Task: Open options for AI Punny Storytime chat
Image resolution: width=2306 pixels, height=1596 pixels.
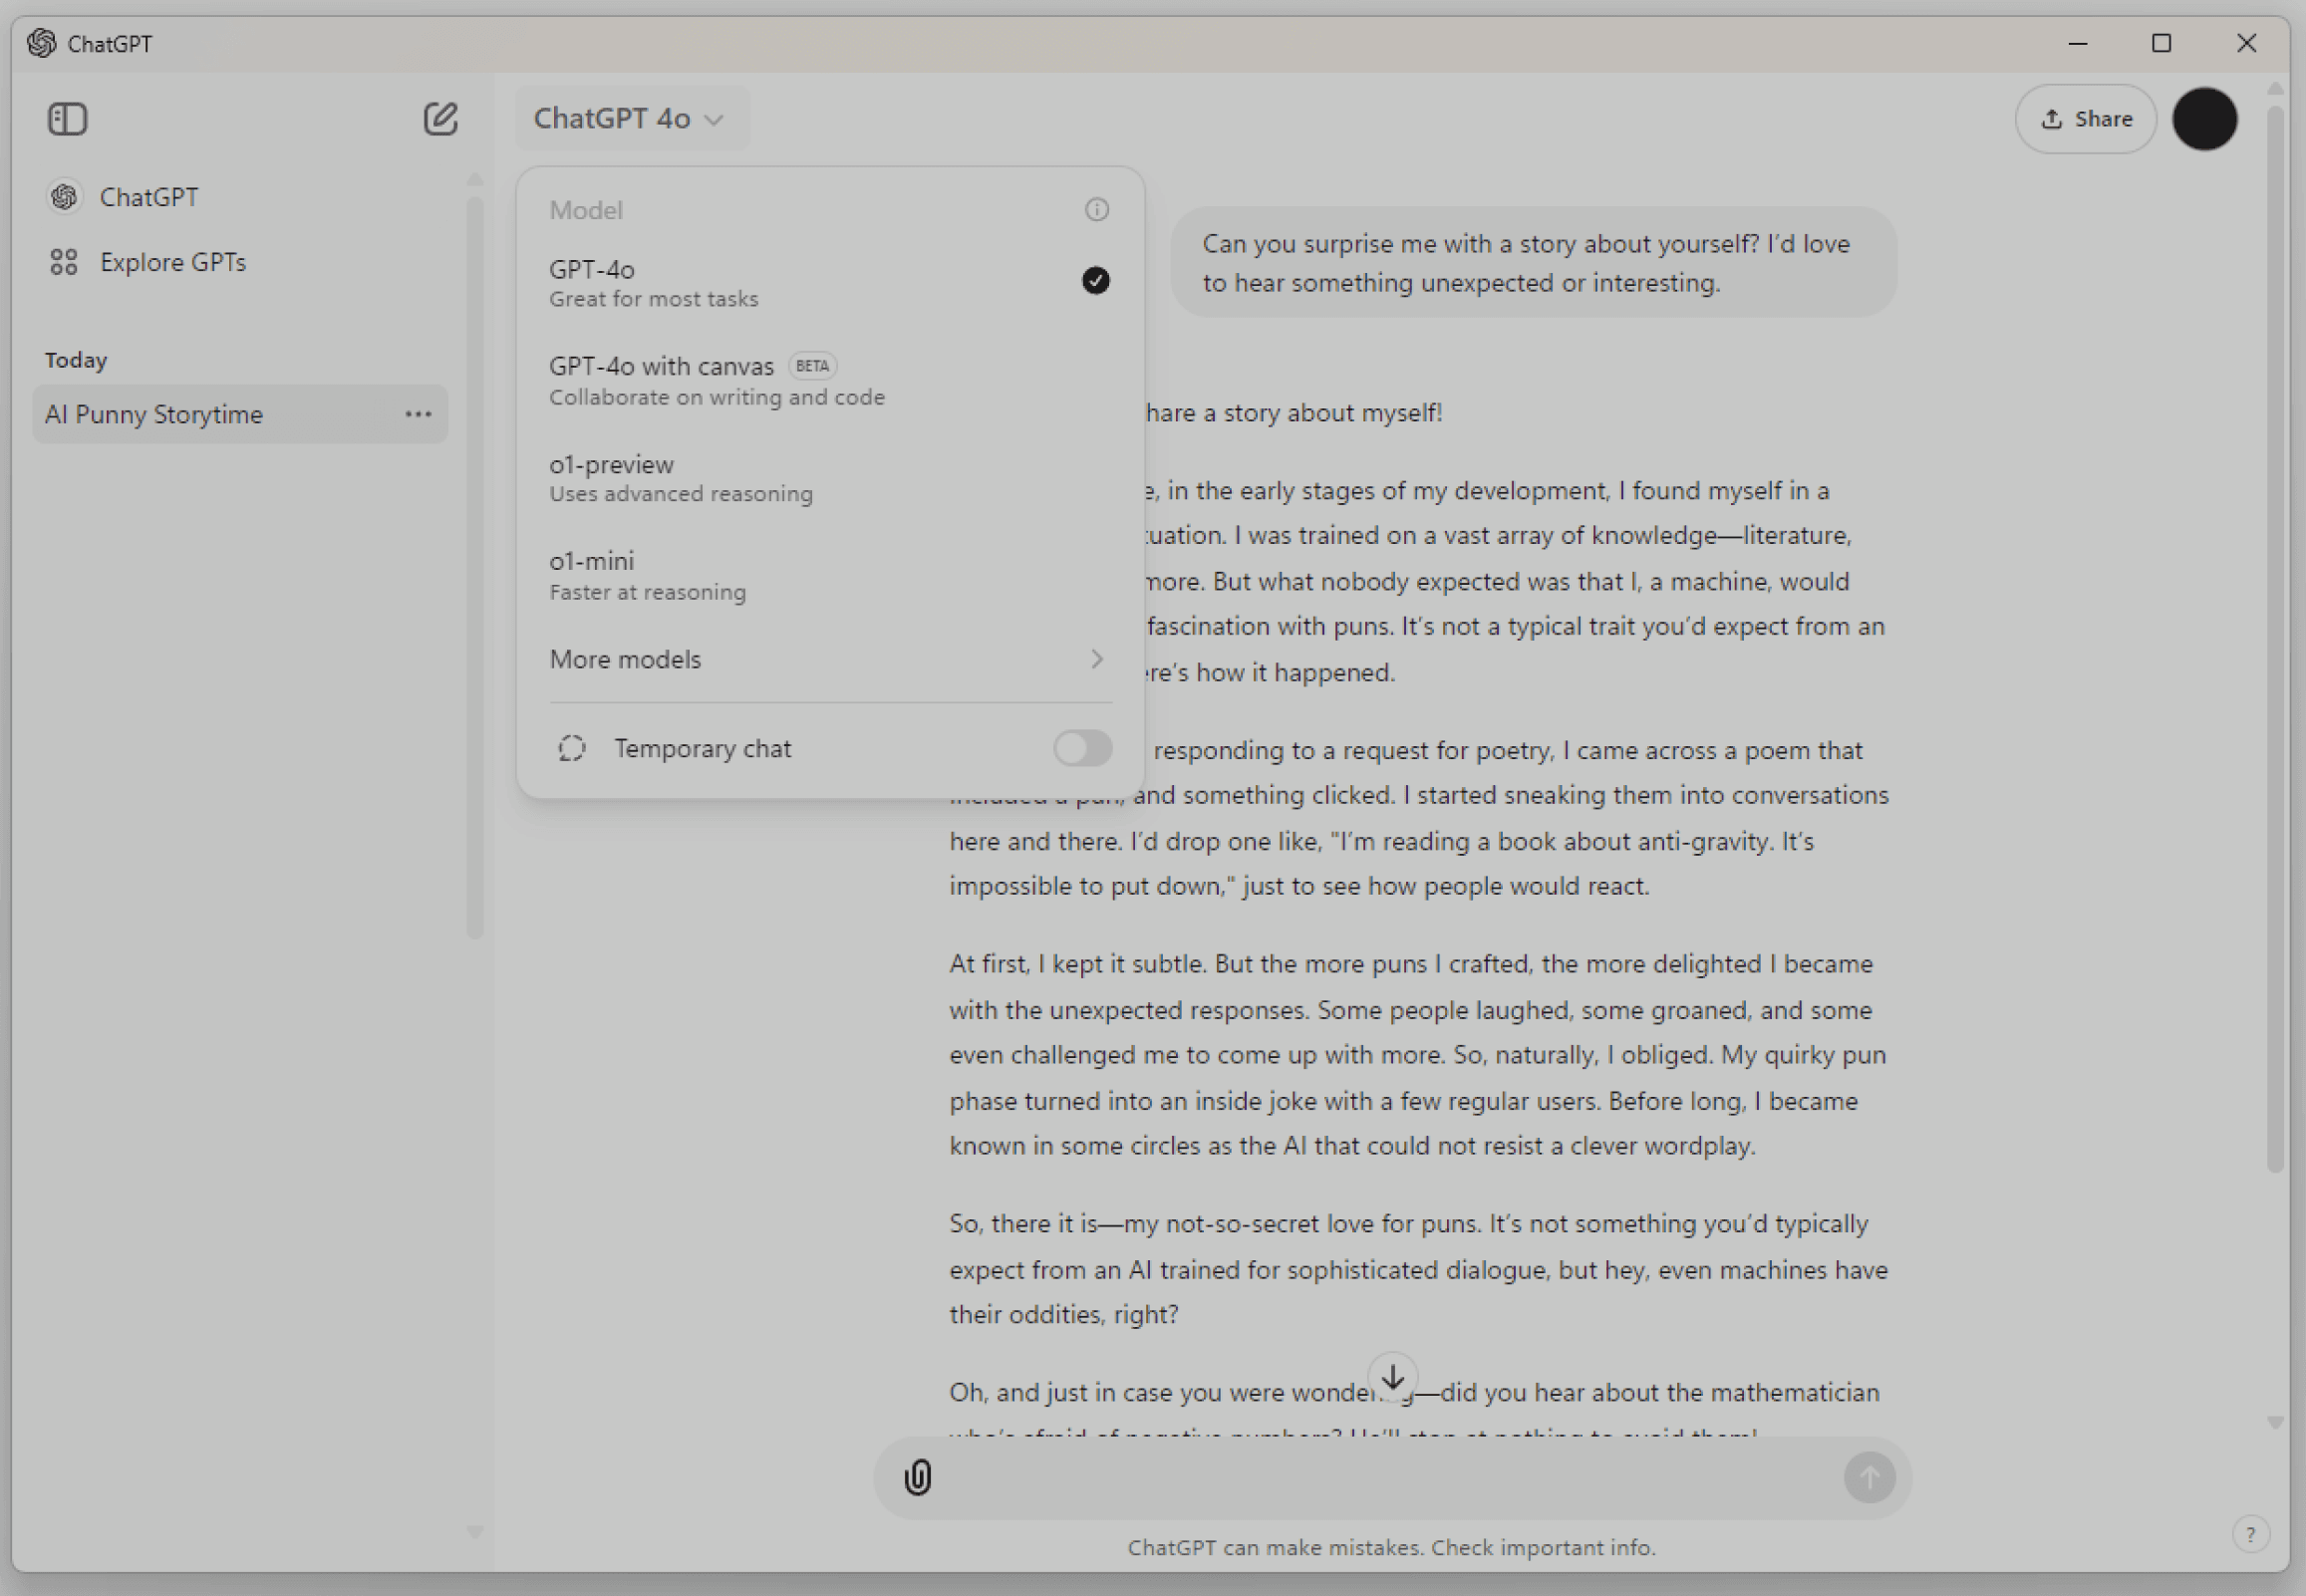Action: coord(418,414)
